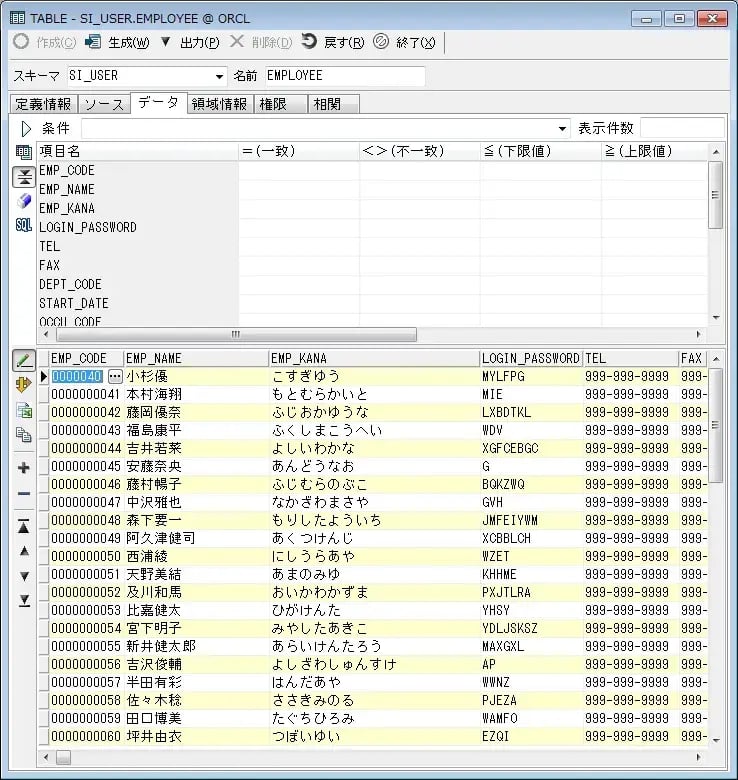Jump to first record arrow icon
This screenshot has height=780, width=738.
[24, 527]
